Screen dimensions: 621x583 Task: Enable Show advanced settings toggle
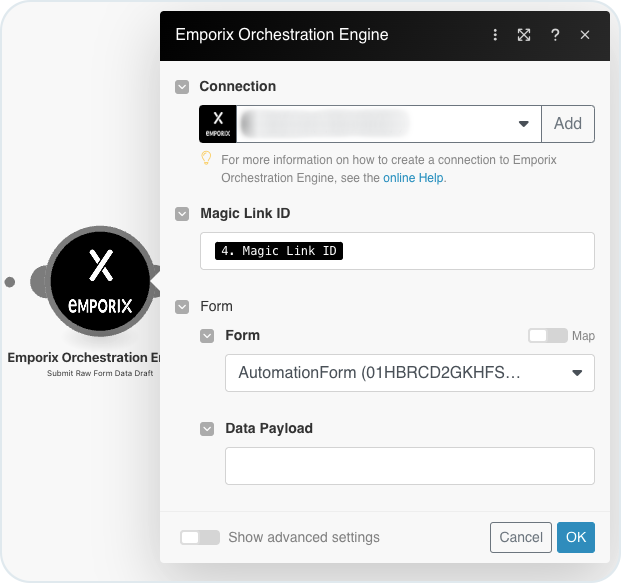coord(200,537)
